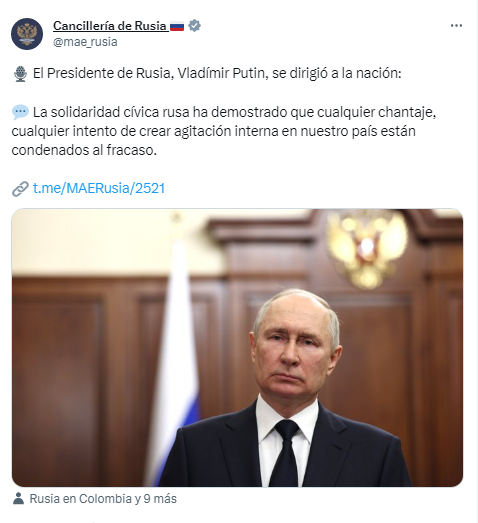This screenshot has width=478, height=523.
Task: Open the @mae_rusia handle
Action: [x=85, y=42]
